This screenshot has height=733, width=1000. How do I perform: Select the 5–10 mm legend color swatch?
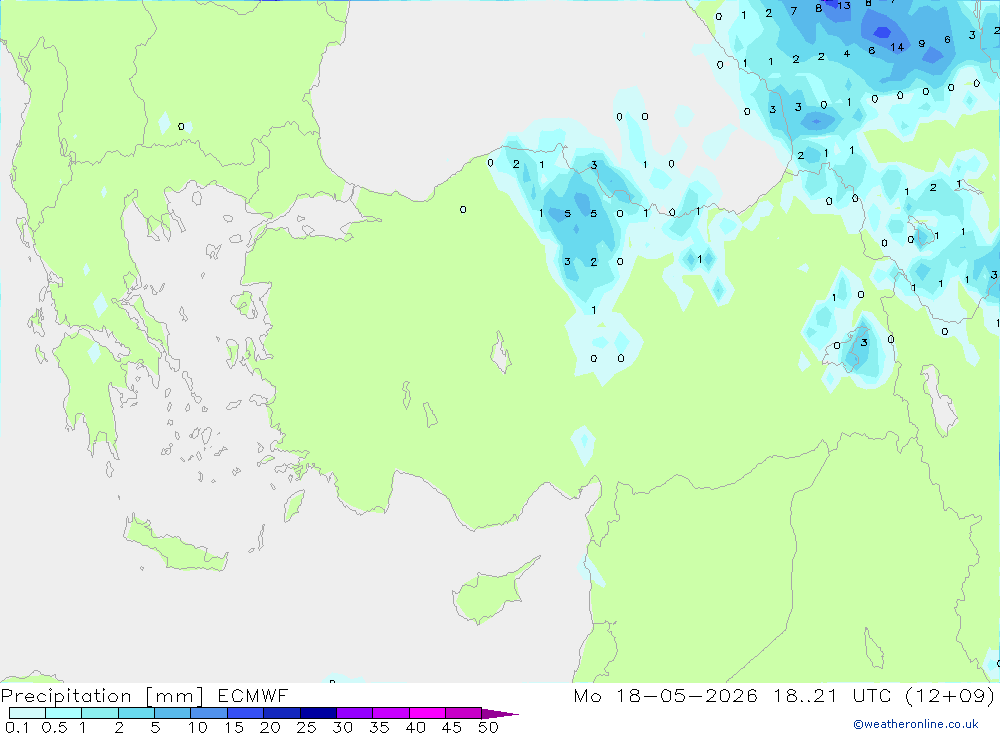[x=172, y=713]
